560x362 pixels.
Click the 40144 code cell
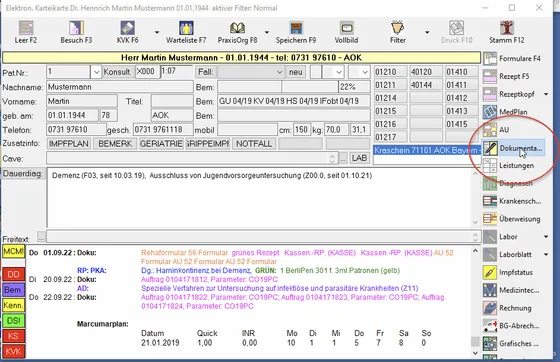tap(426, 85)
